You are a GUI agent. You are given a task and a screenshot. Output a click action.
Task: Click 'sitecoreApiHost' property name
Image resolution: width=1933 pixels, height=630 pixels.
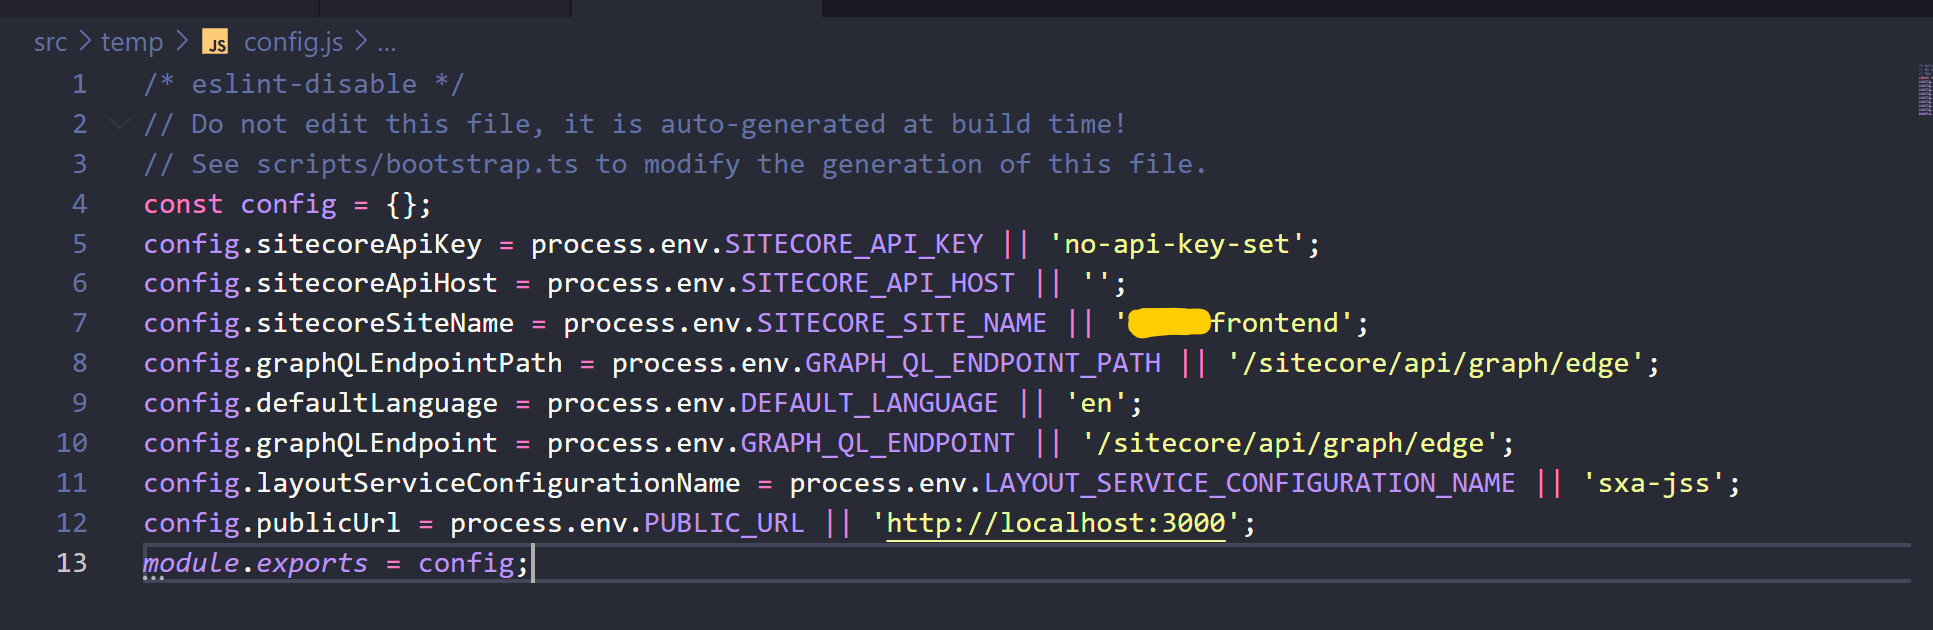pyautogui.click(x=377, y=284)
